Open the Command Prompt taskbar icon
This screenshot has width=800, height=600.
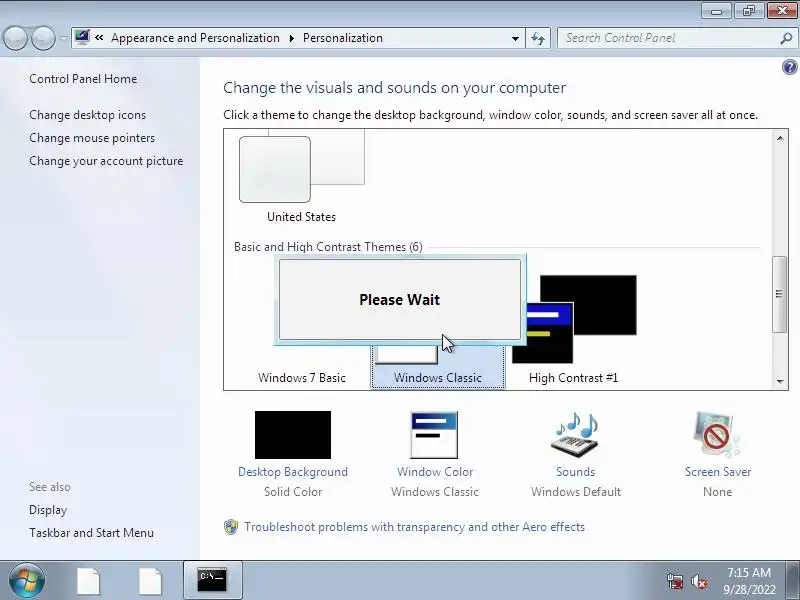[x=212, y=580]
